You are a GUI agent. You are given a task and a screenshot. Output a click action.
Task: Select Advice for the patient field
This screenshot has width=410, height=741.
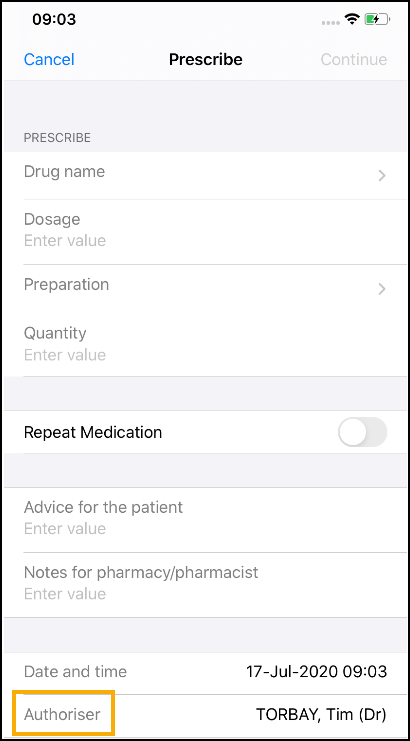[205, 519]
